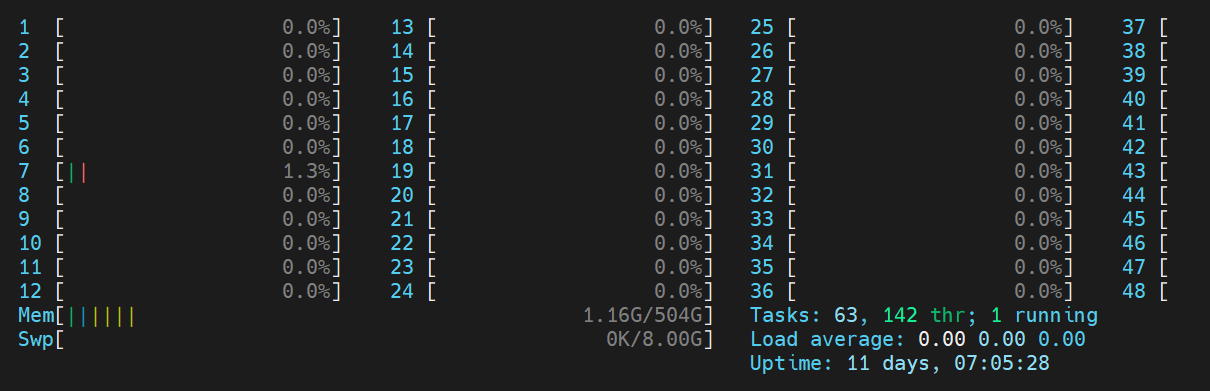Click the CPU 6 meter label

pyautogui.click(x=24, y=147)
